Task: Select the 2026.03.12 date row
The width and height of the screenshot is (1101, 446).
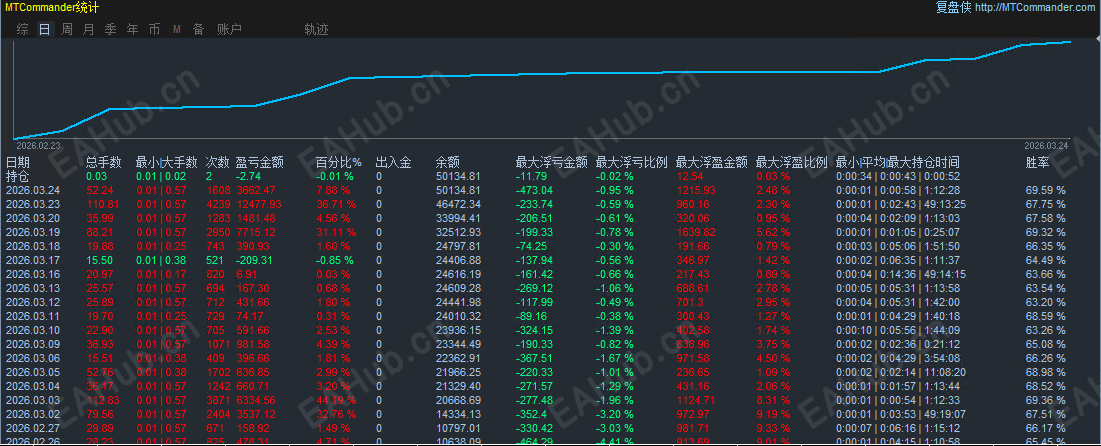Action: pyautogui.click(x=35, y=303)
